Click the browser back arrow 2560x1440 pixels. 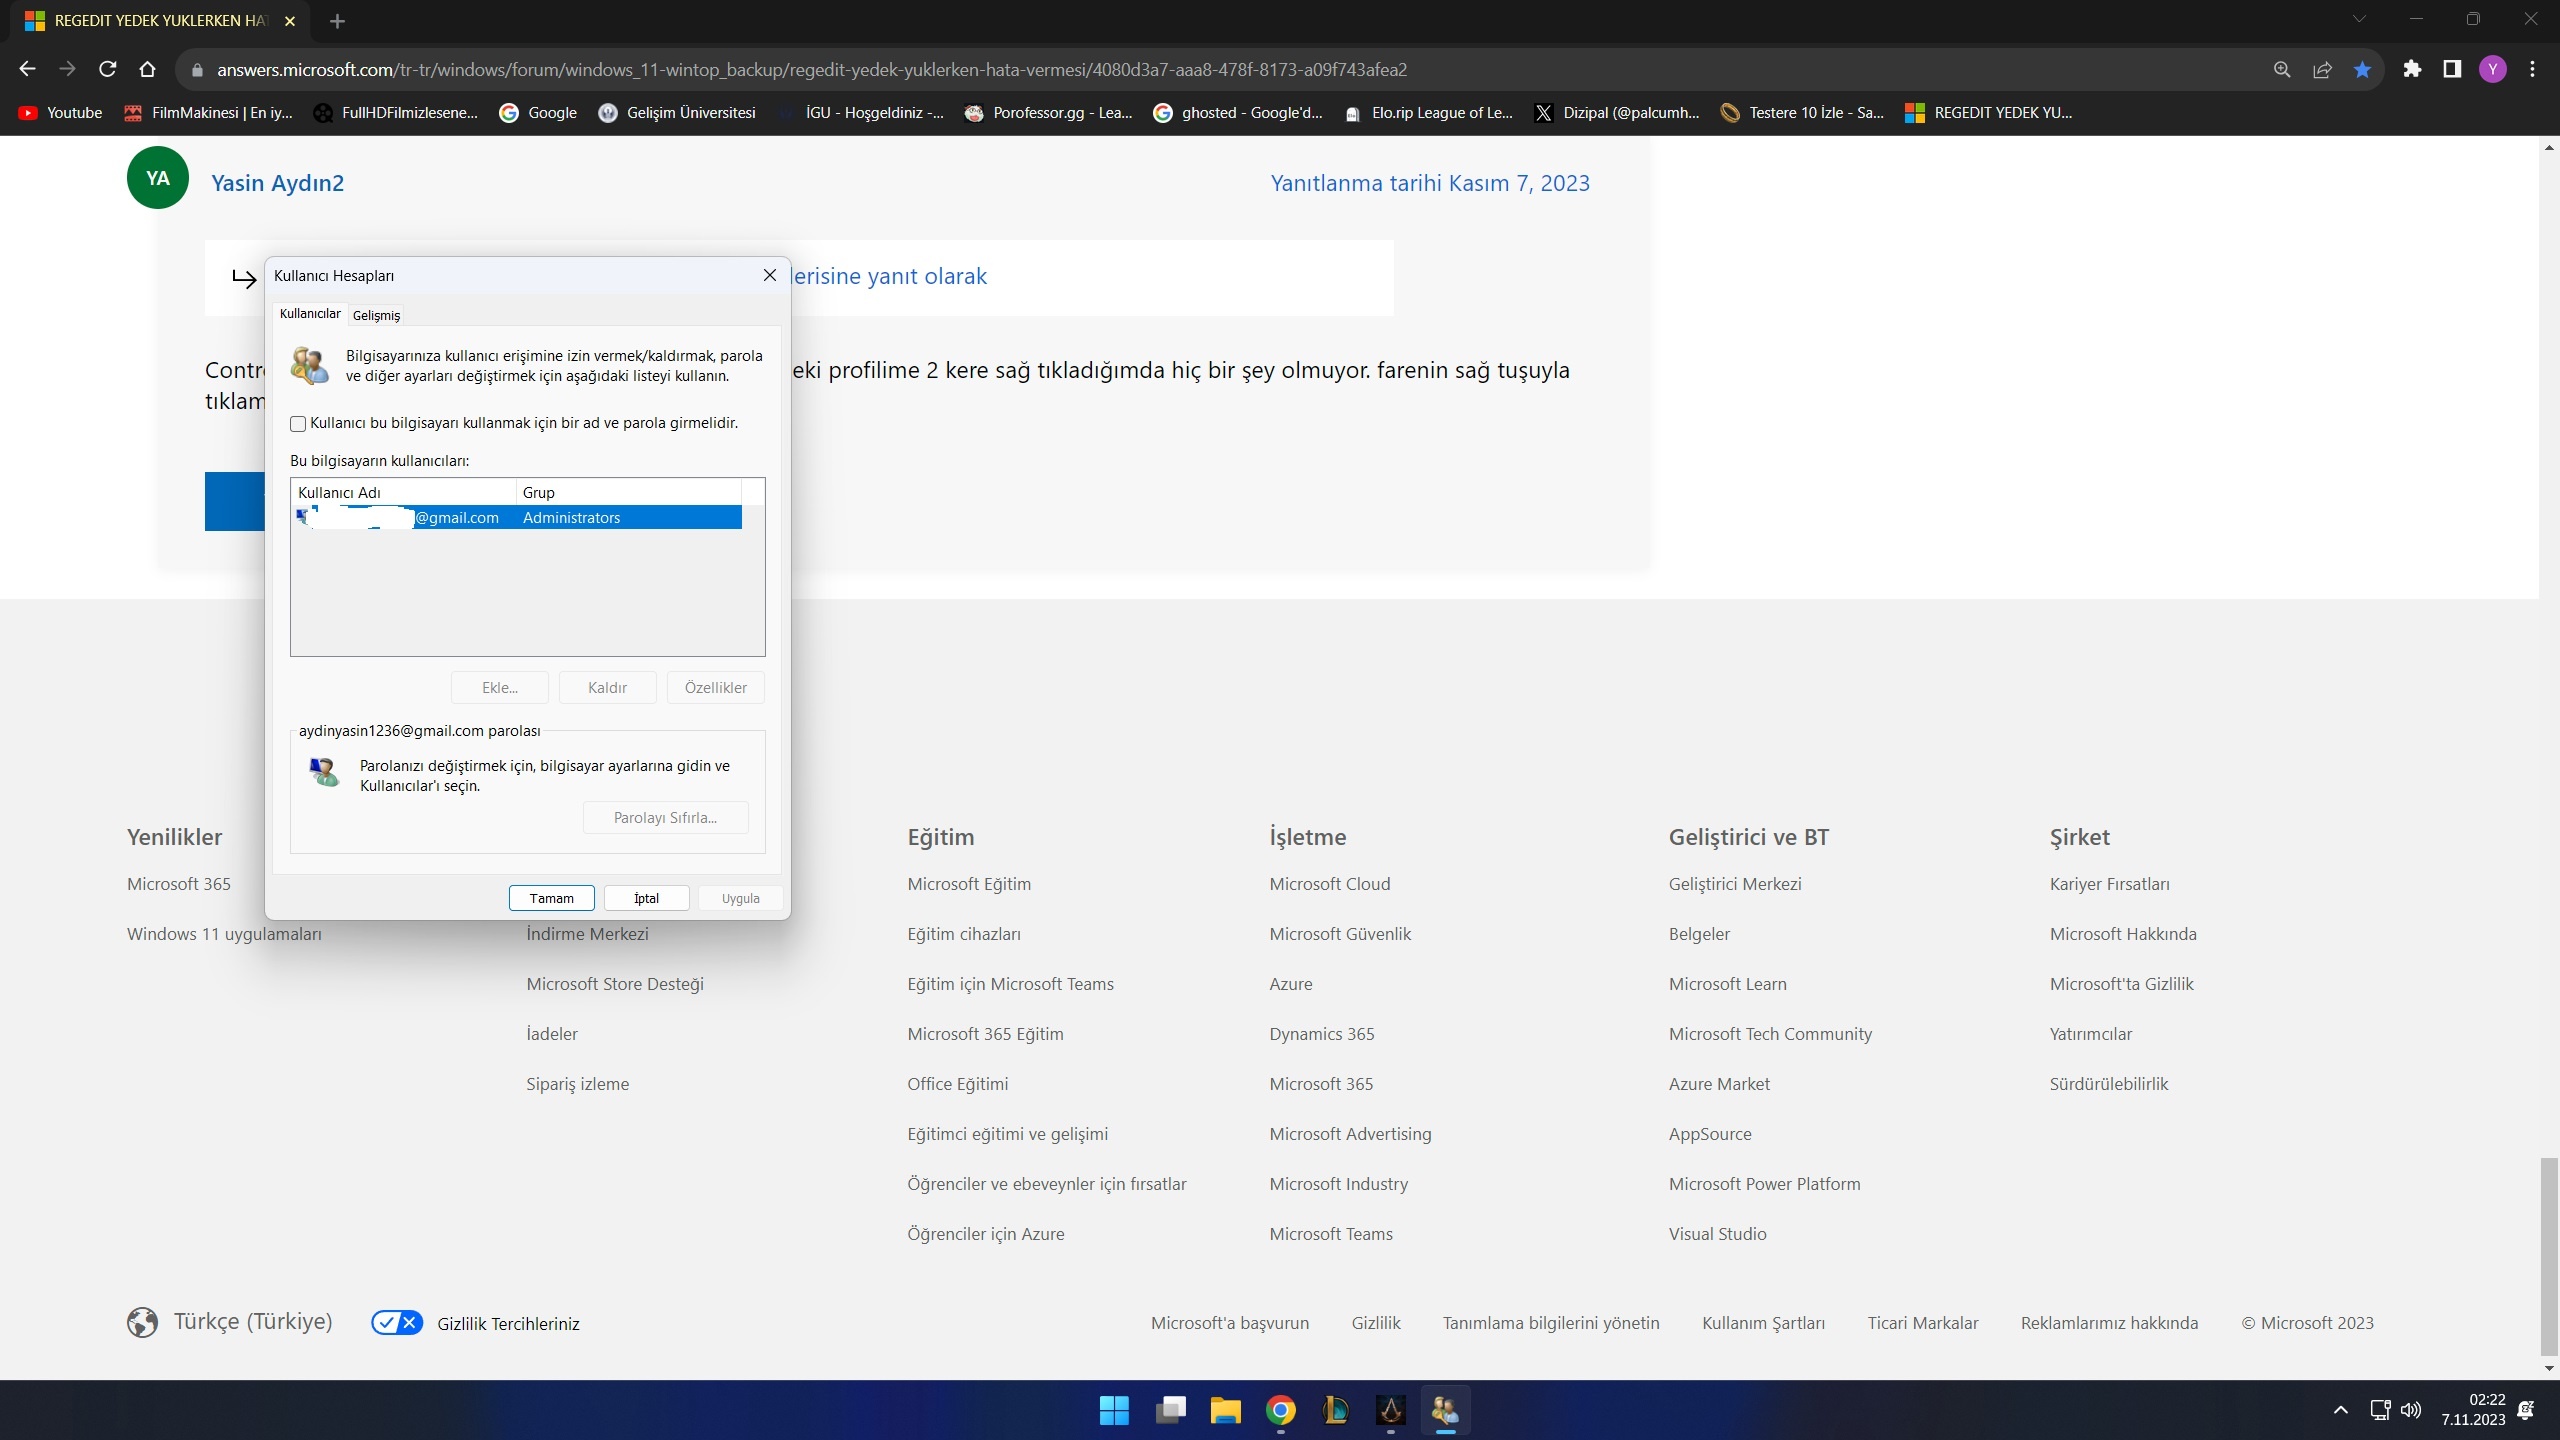click(28, 69)
